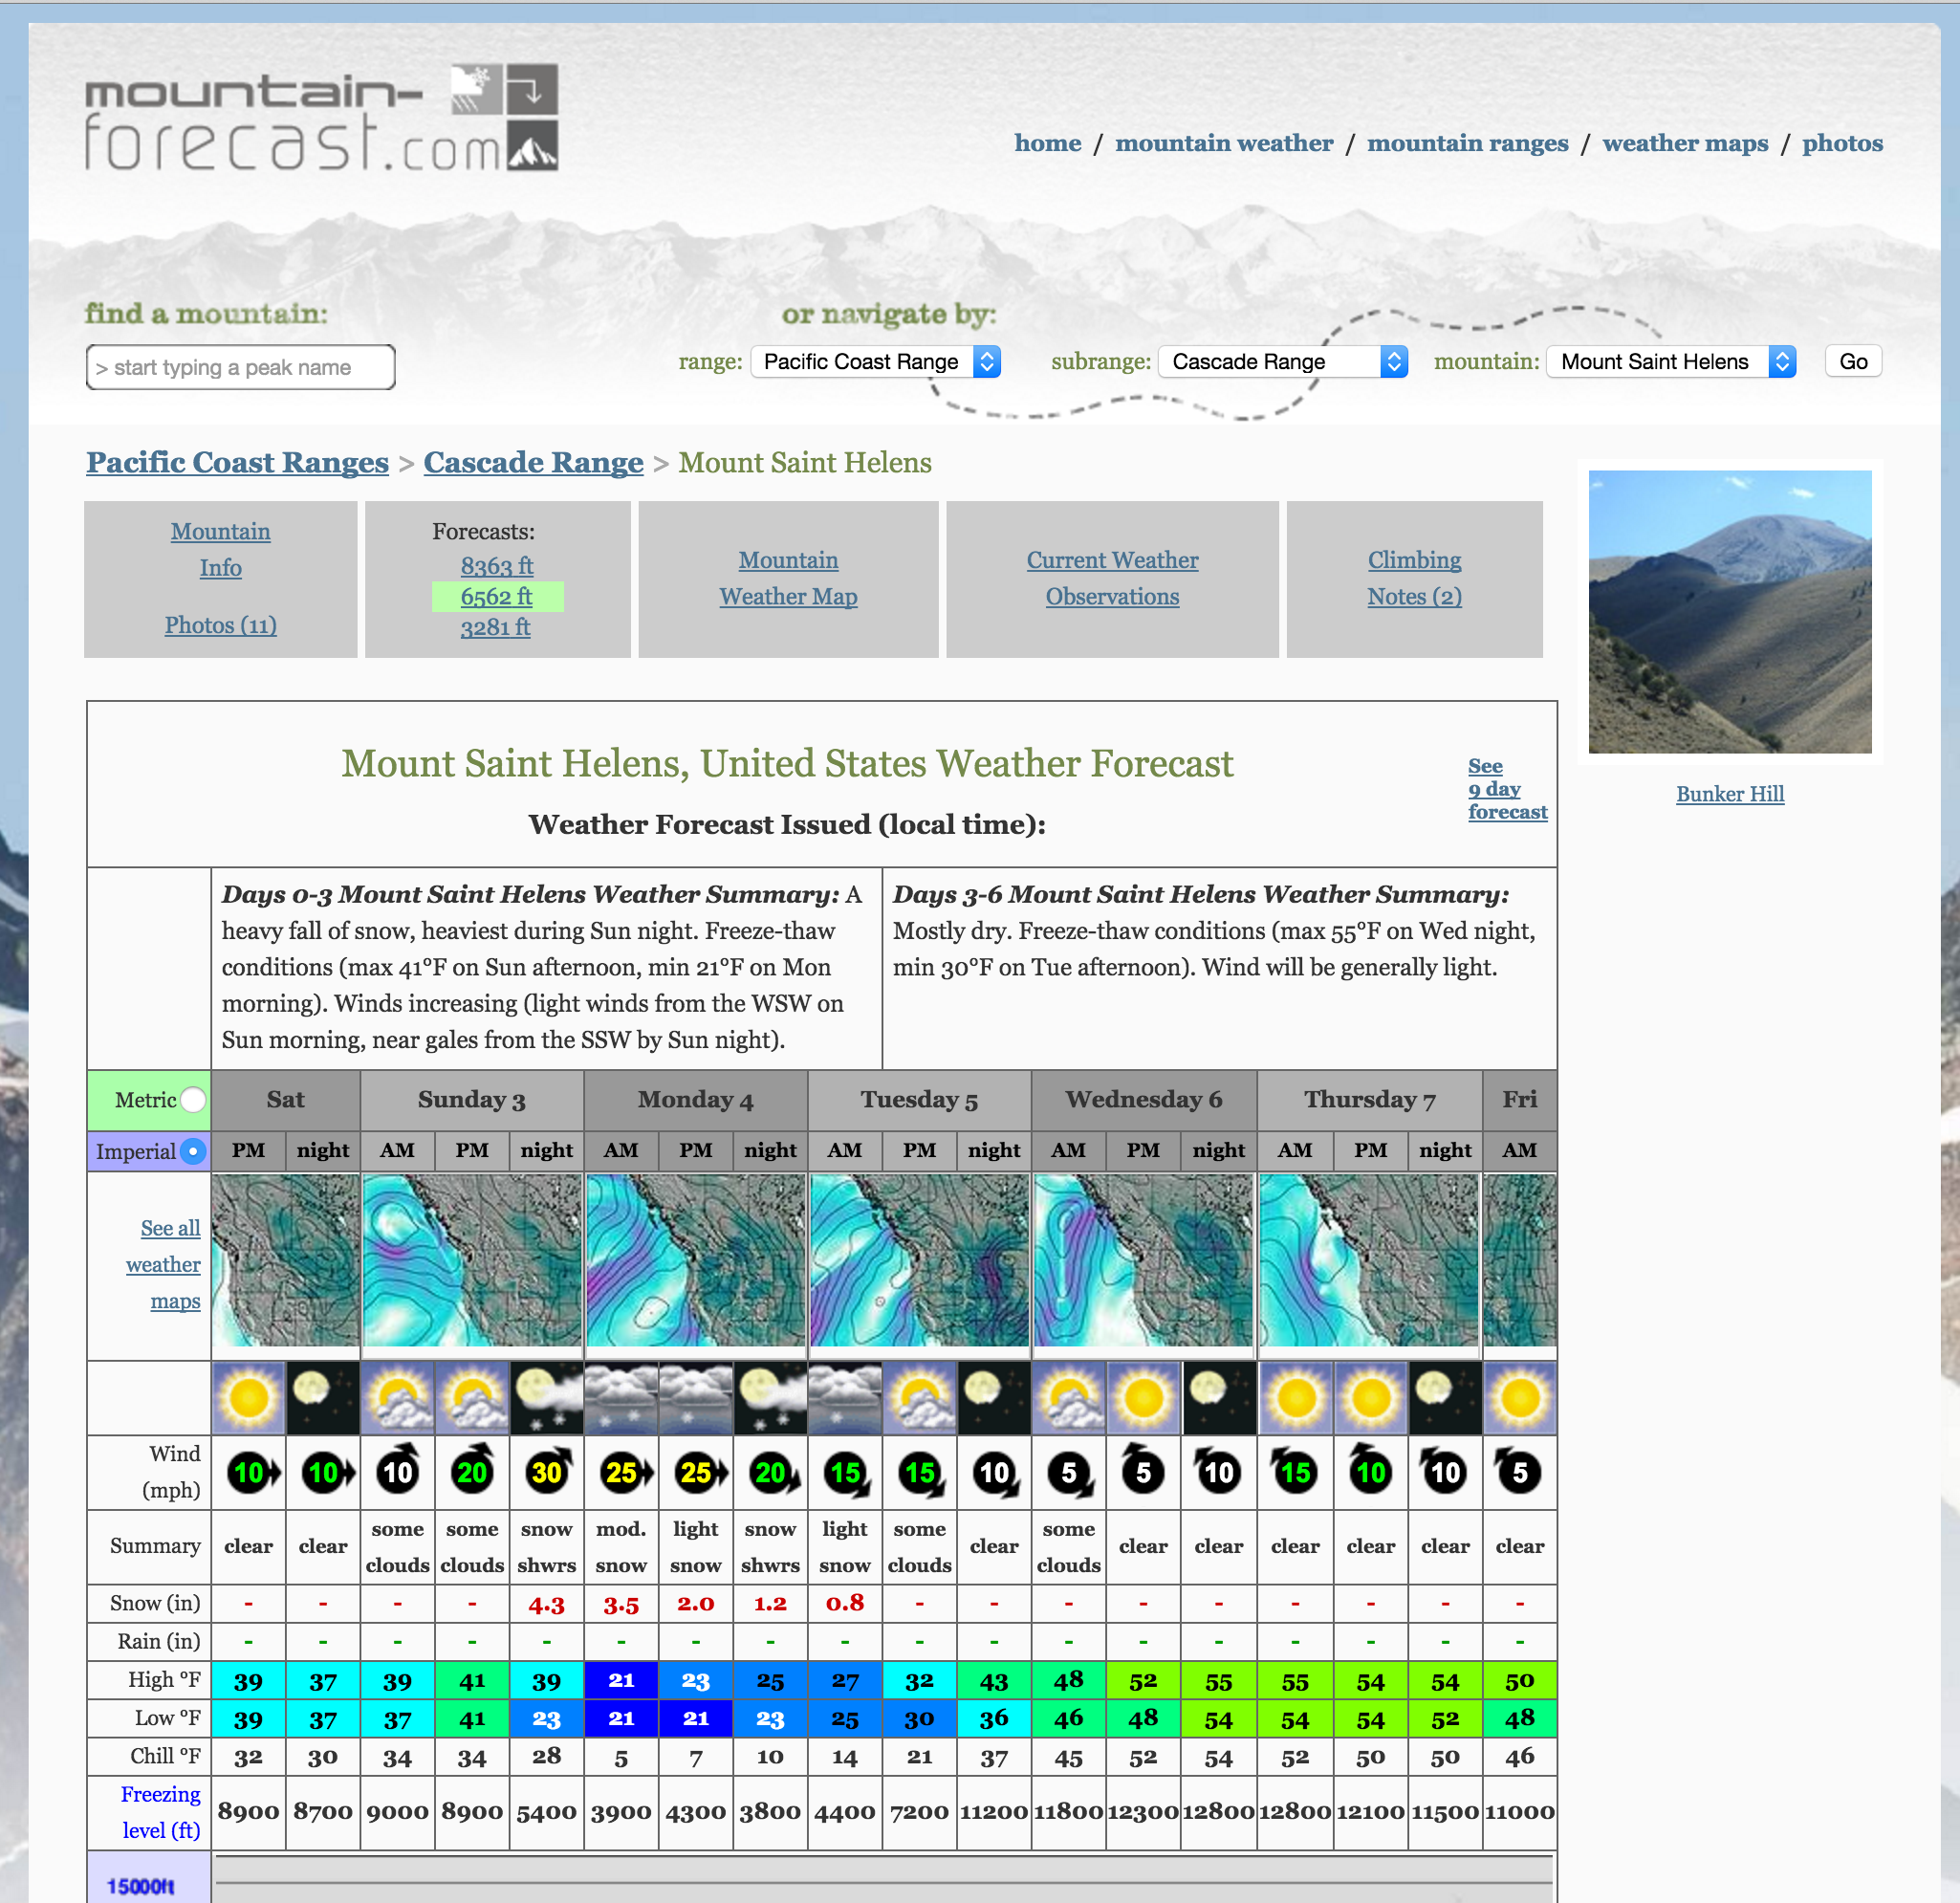
Task: Open Climbing Notes (2) link
Action: [1414, 578]
